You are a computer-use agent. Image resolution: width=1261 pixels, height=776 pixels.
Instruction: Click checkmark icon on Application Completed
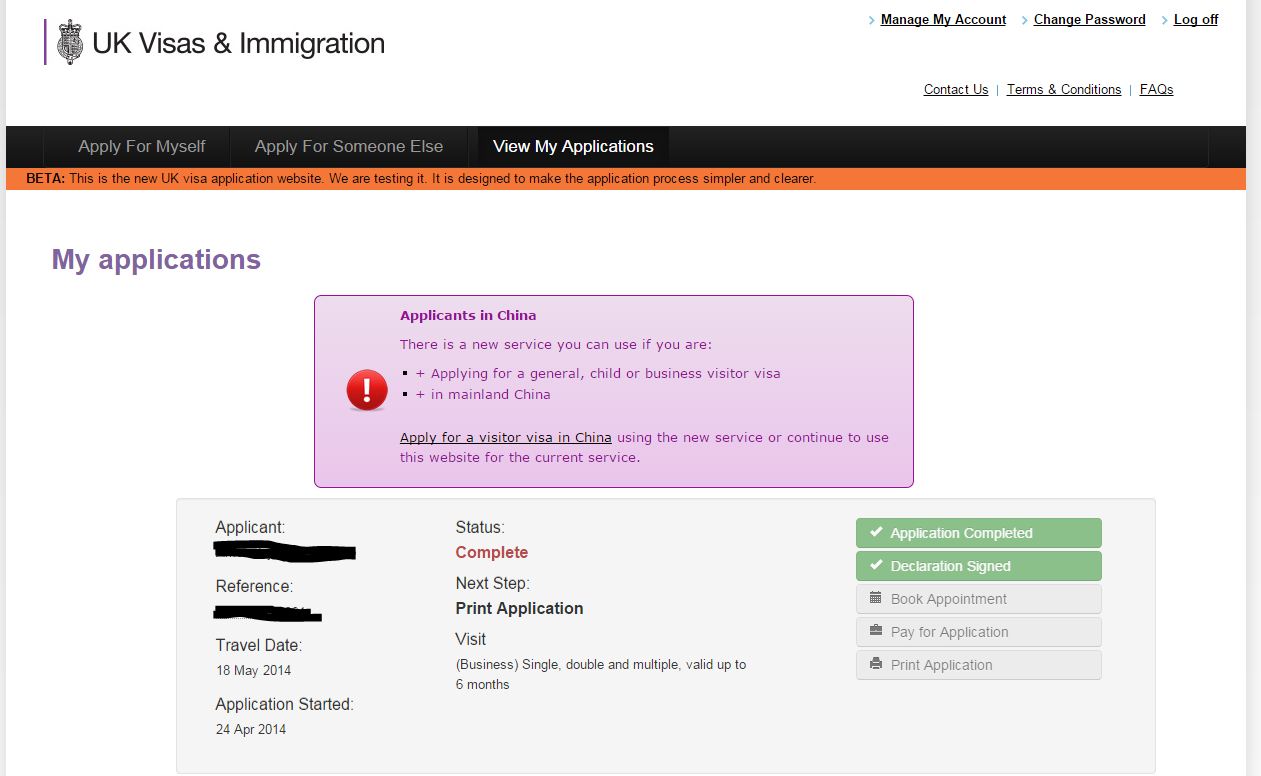[x=876, y=532]
